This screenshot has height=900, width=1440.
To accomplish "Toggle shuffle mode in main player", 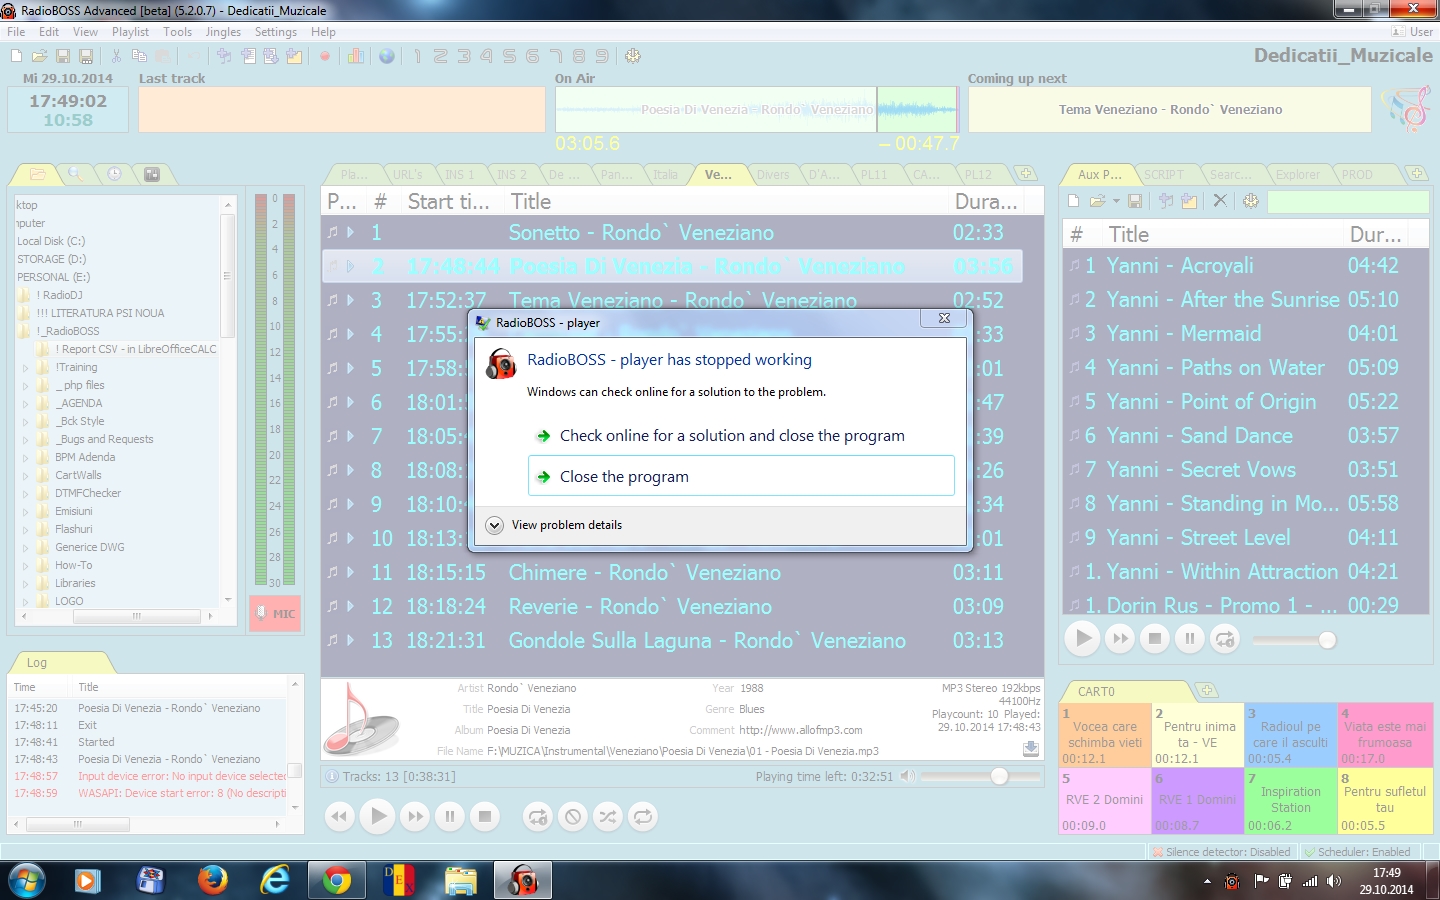I will (x=608, y=816).
